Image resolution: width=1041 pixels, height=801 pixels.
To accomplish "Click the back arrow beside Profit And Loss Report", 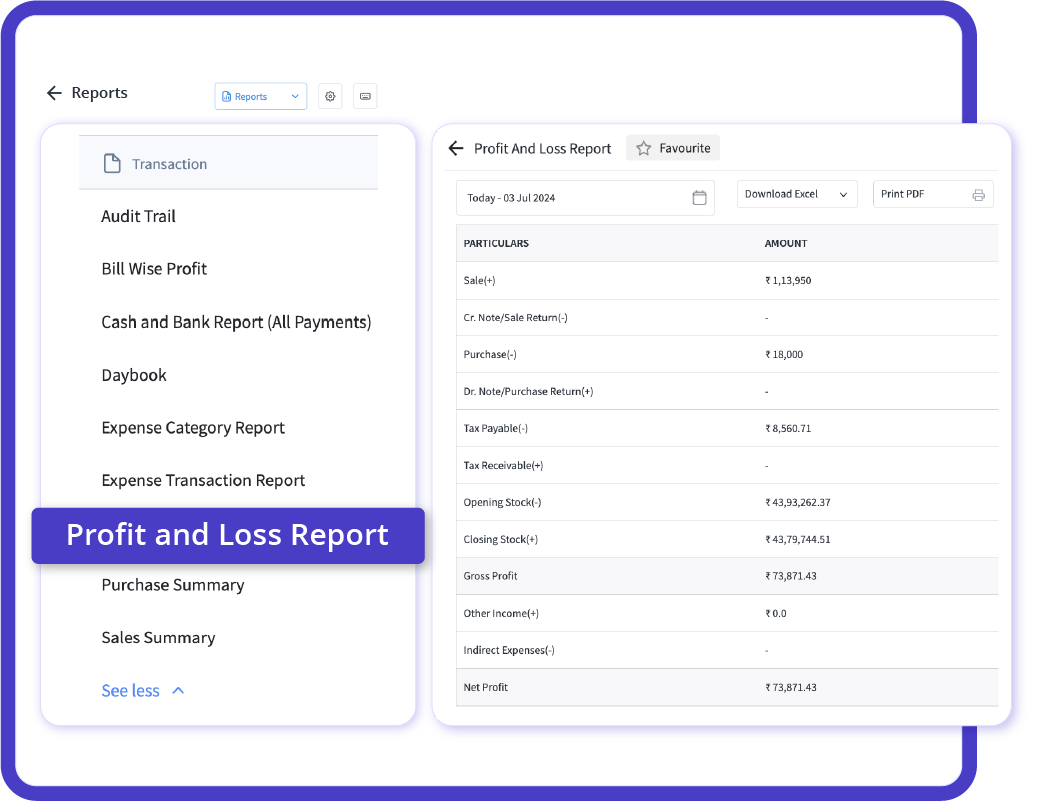I will [455, 148].
